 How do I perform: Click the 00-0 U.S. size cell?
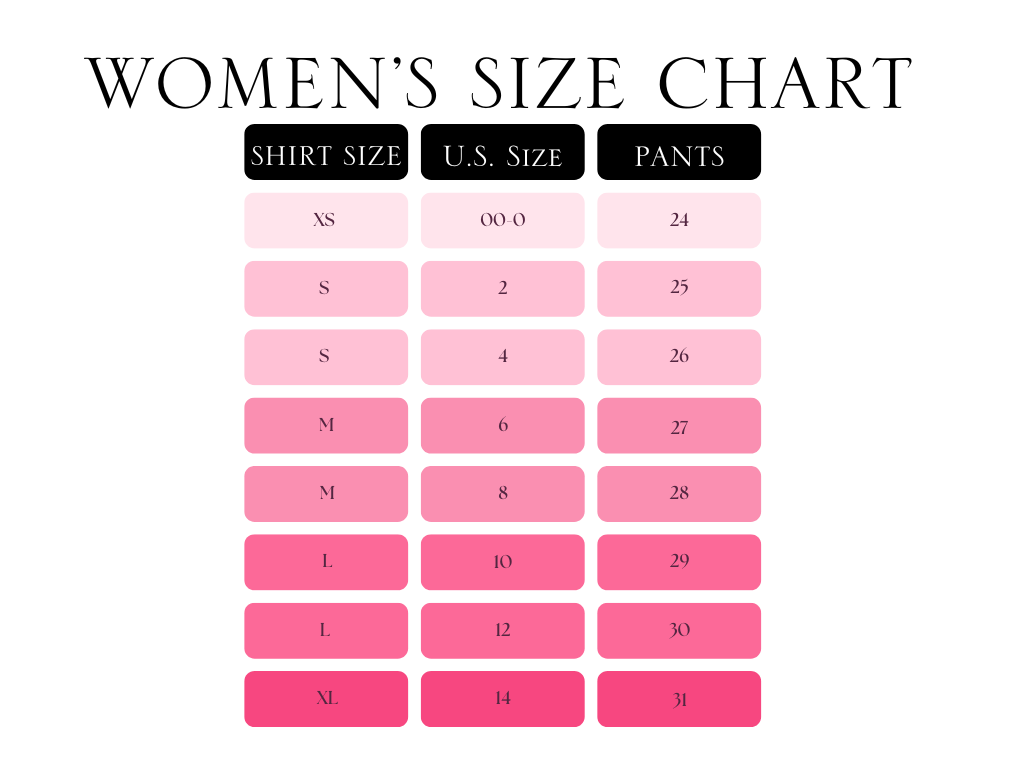point(502,220)
